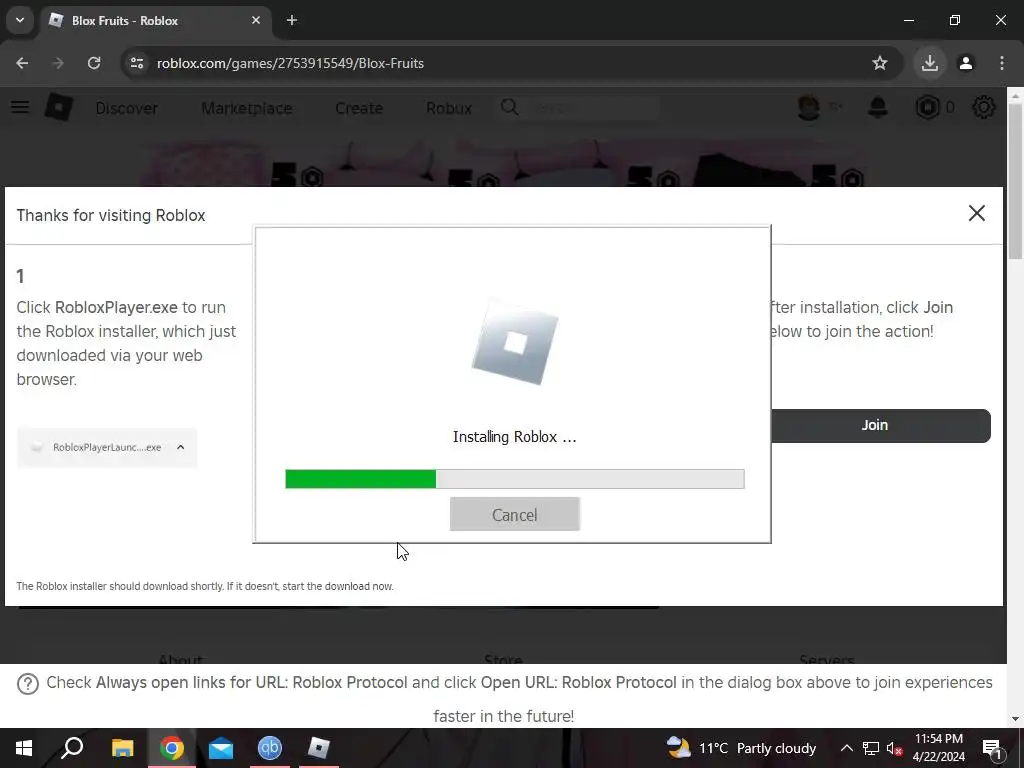
Task: Bookmark this tab with star icon
Action: [x=880, y=63]
